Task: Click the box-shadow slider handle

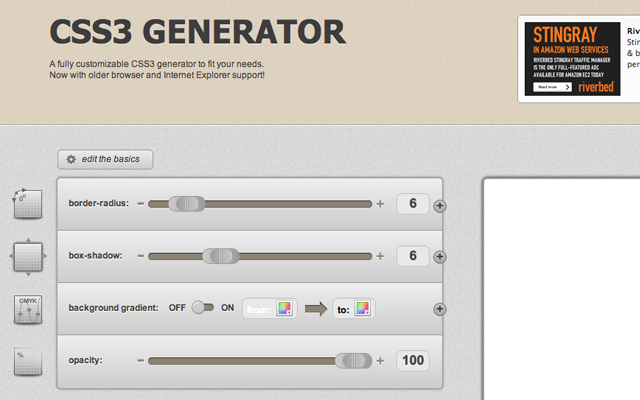Action: click(221, 256)
